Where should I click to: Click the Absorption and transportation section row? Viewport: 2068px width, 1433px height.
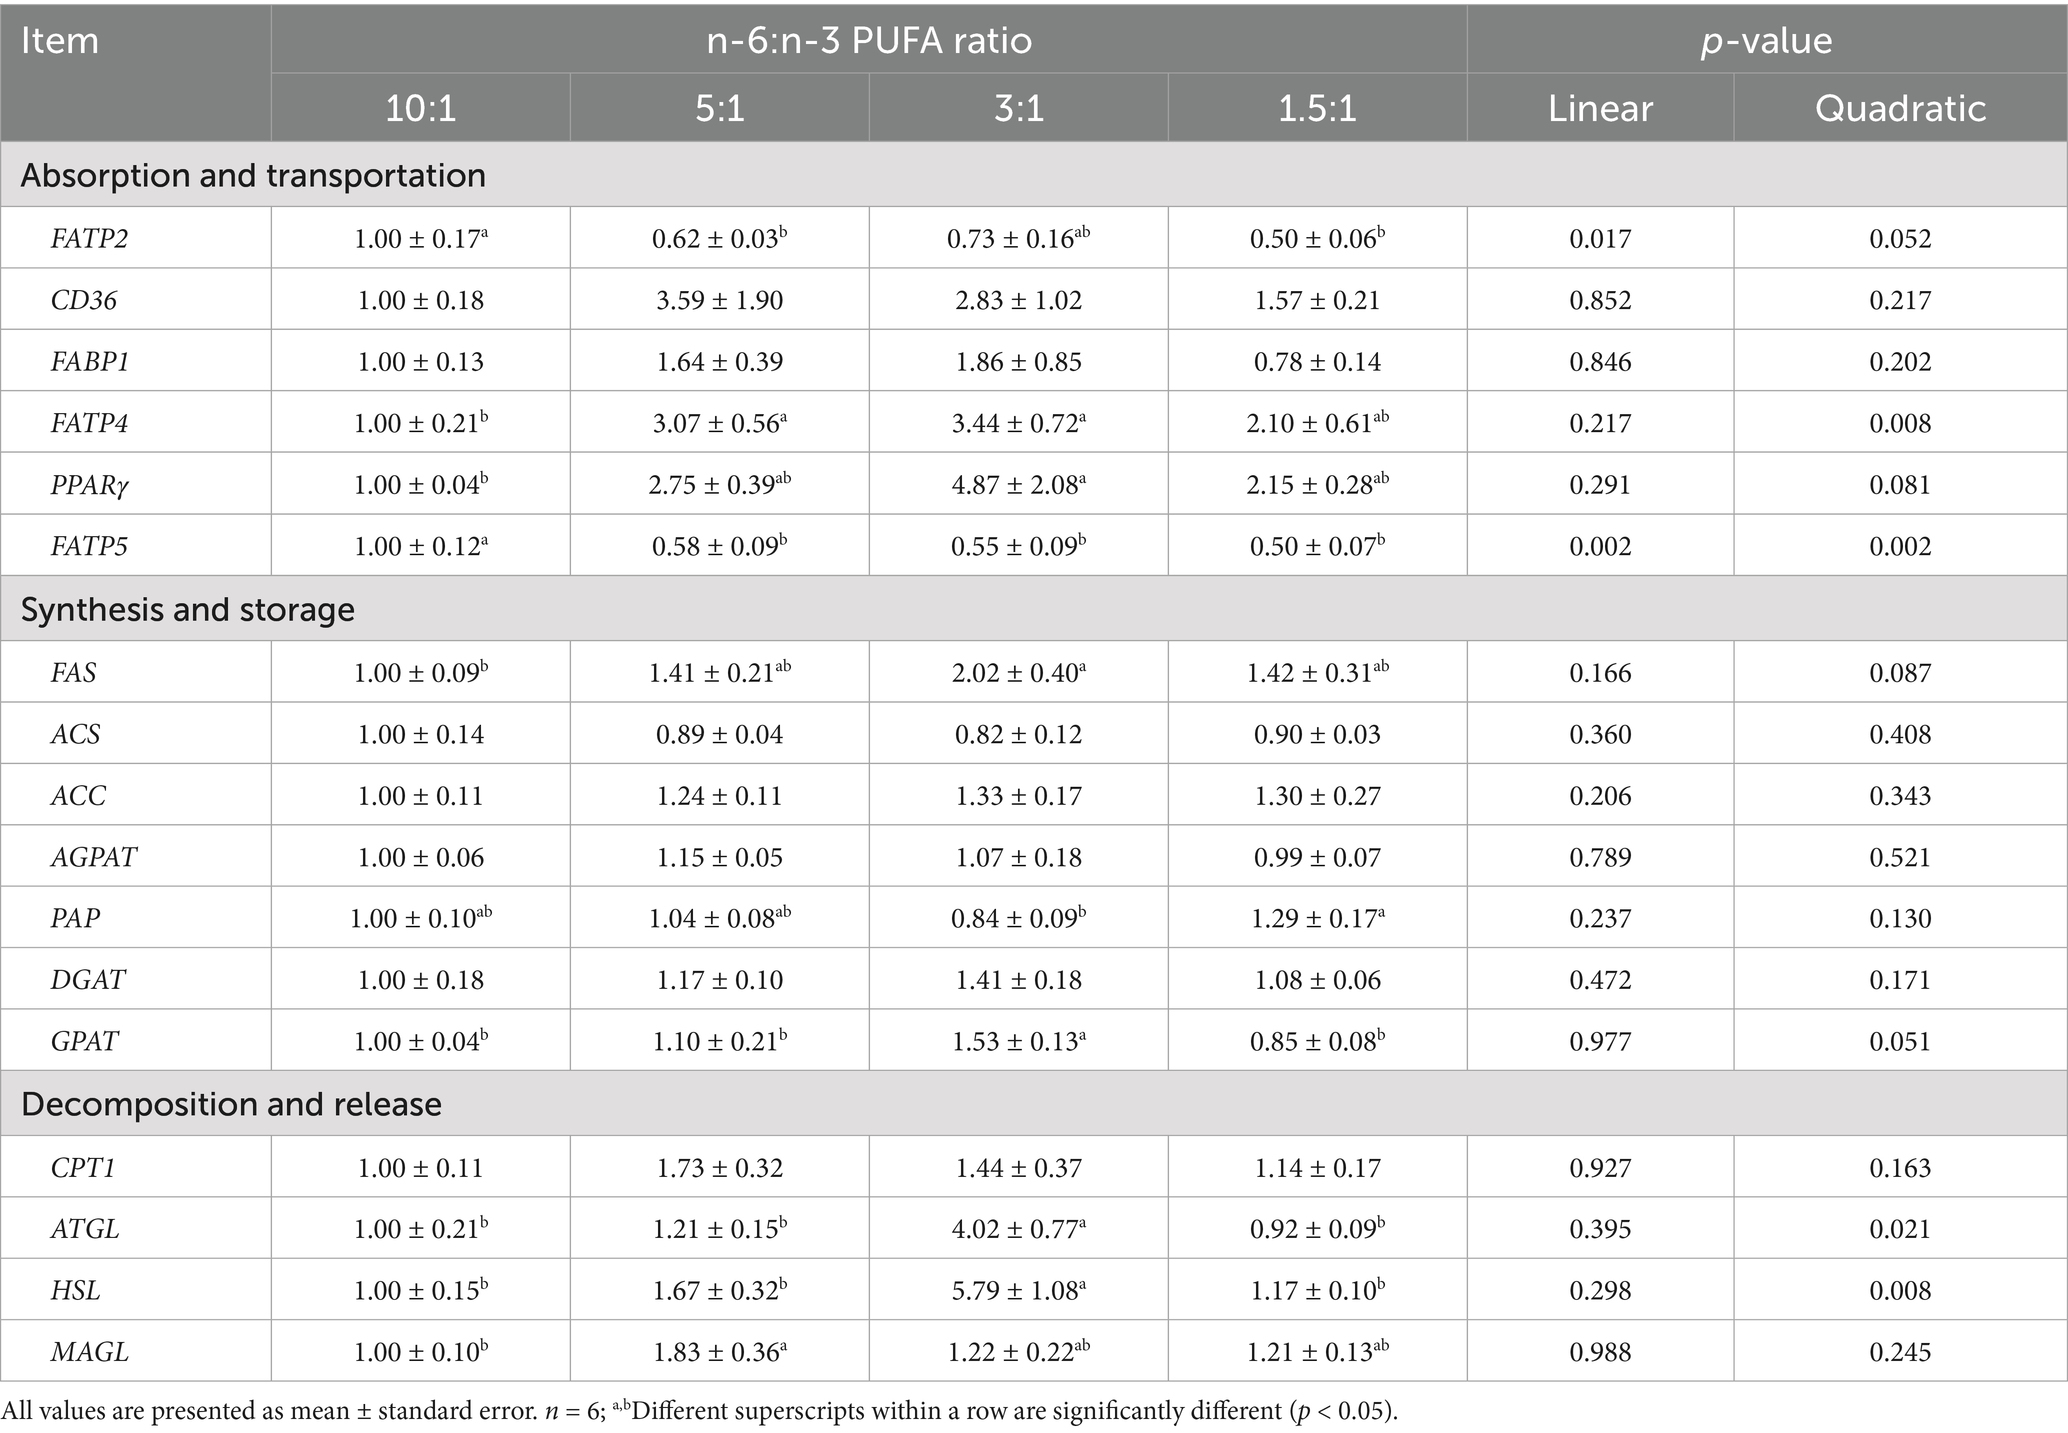[x=253, y=175]
